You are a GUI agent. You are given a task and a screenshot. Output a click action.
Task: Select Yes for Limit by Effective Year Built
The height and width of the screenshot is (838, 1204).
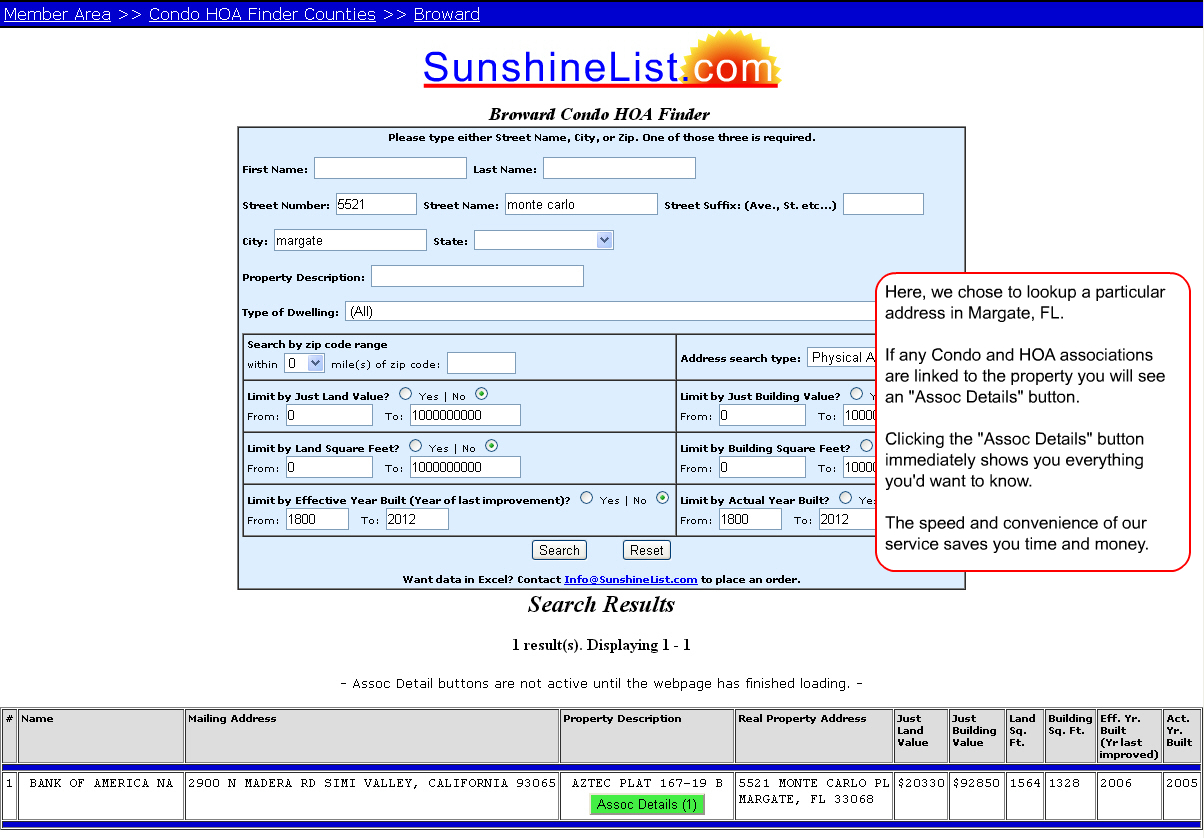(587, 498)
